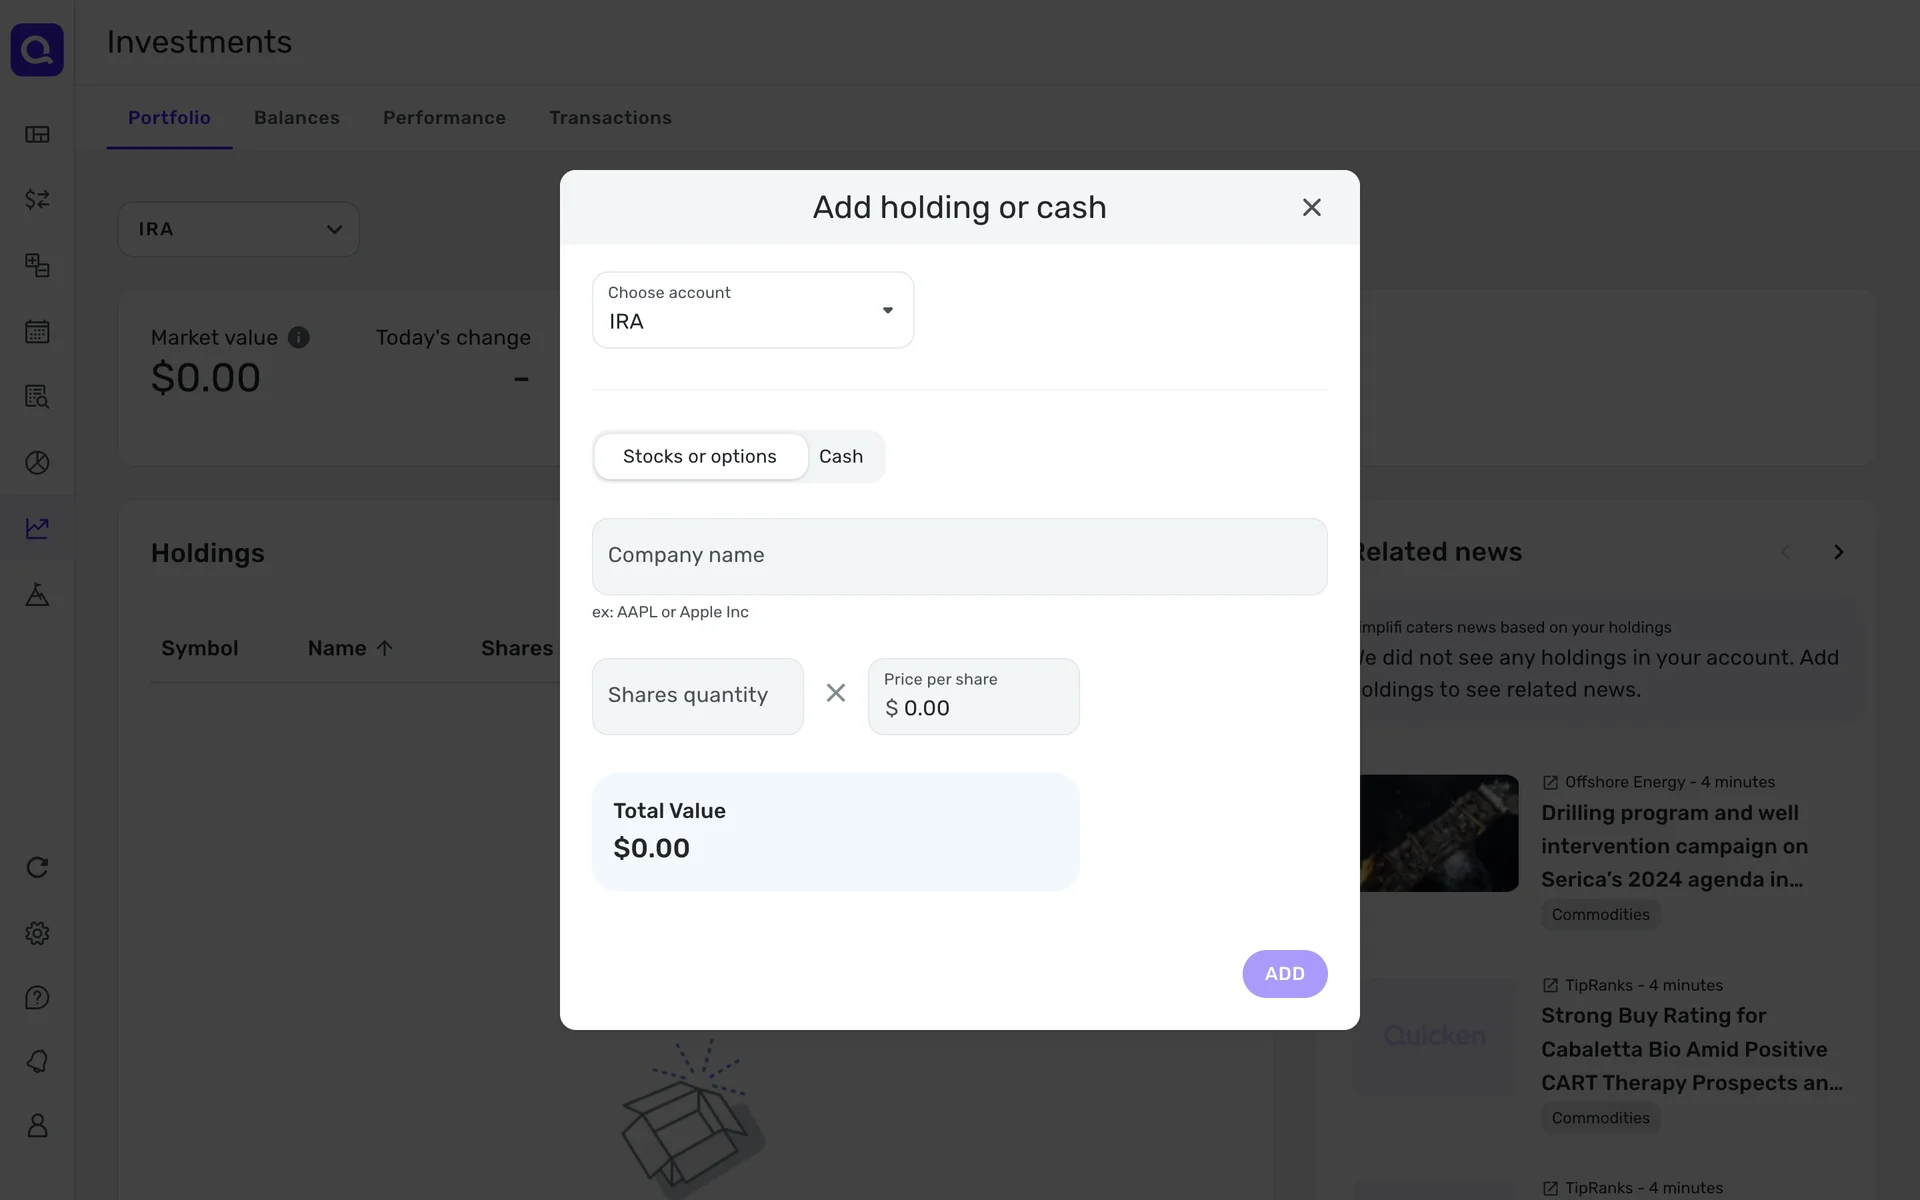
Task: Select the Stocks or options toggle
Action: click(x=700, y=456)
